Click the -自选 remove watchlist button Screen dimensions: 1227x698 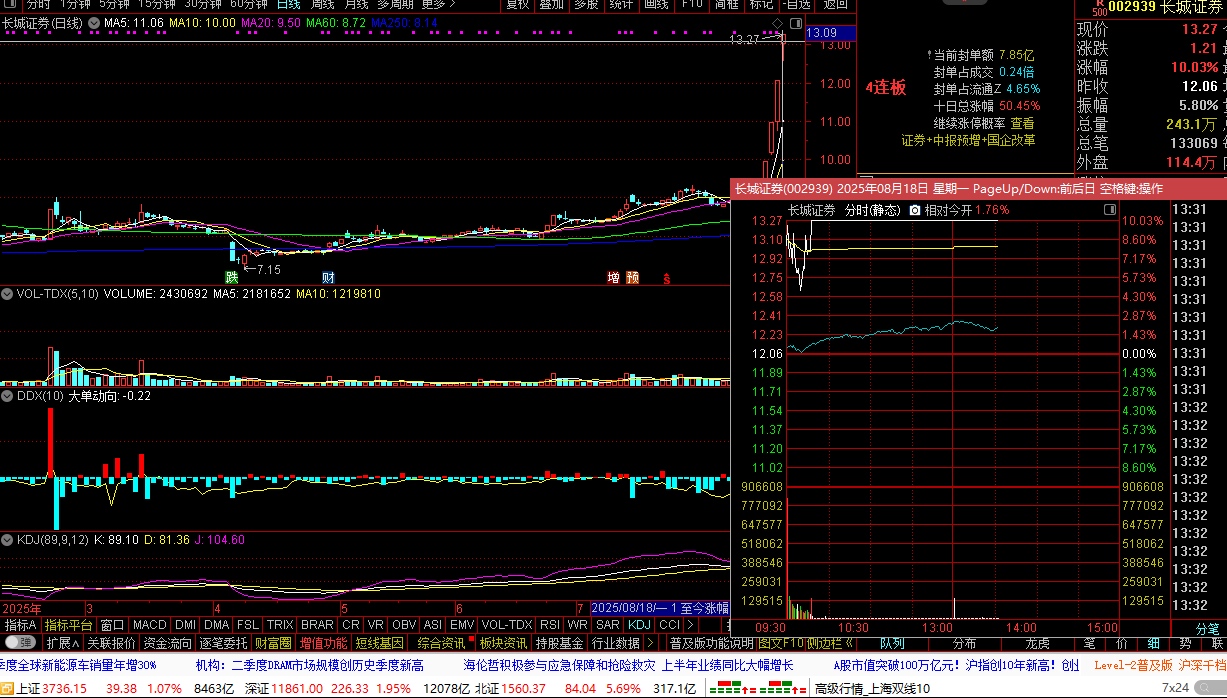tap(795, 5)
